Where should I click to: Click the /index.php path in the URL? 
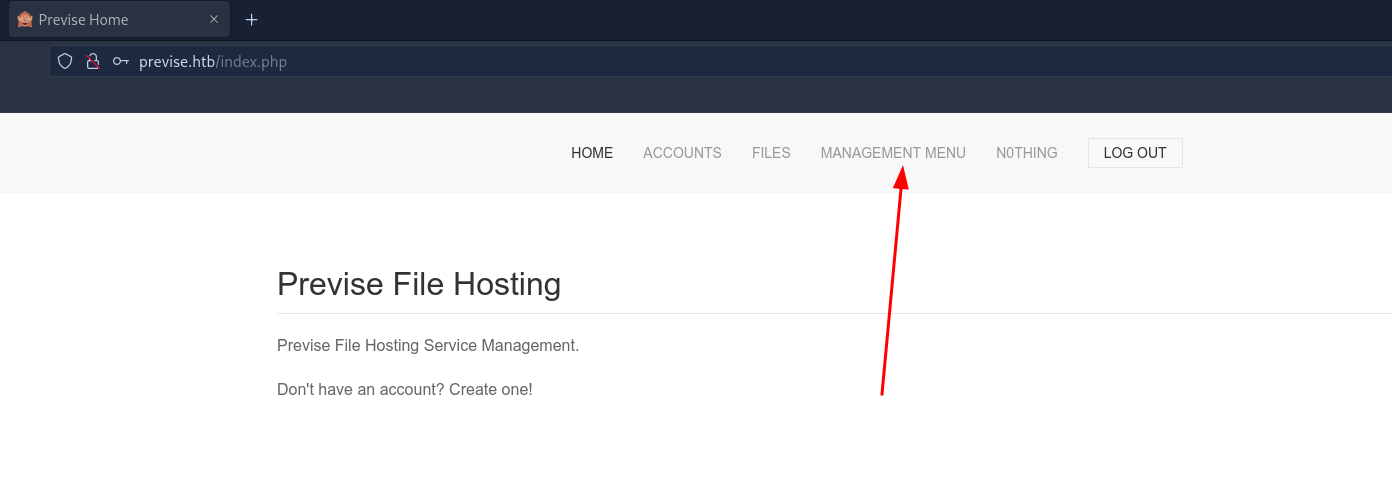[x=251, y=62]
